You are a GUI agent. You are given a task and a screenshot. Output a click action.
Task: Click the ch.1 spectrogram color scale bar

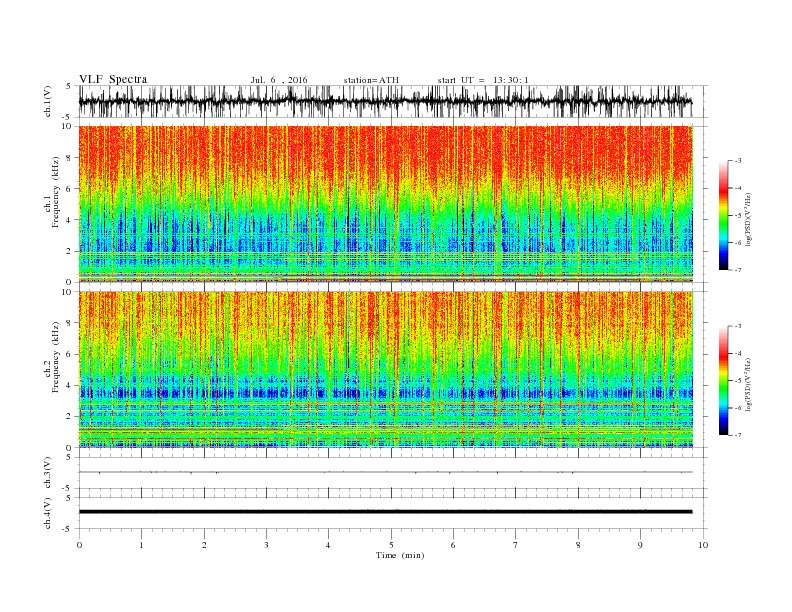[723, 215]
